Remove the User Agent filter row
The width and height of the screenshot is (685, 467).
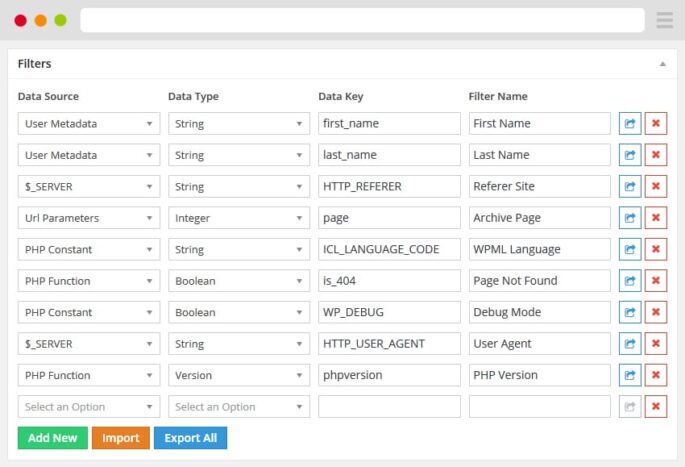point(656,344)
